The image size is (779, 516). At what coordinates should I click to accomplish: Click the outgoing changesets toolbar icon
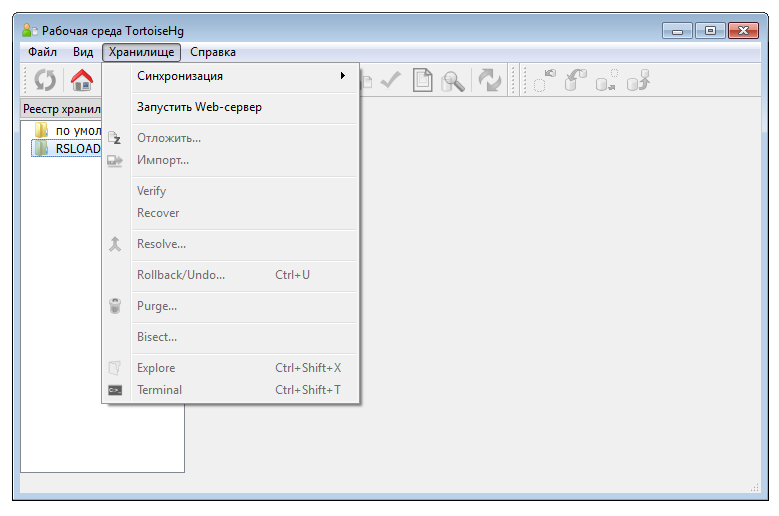tap(607, 80)
